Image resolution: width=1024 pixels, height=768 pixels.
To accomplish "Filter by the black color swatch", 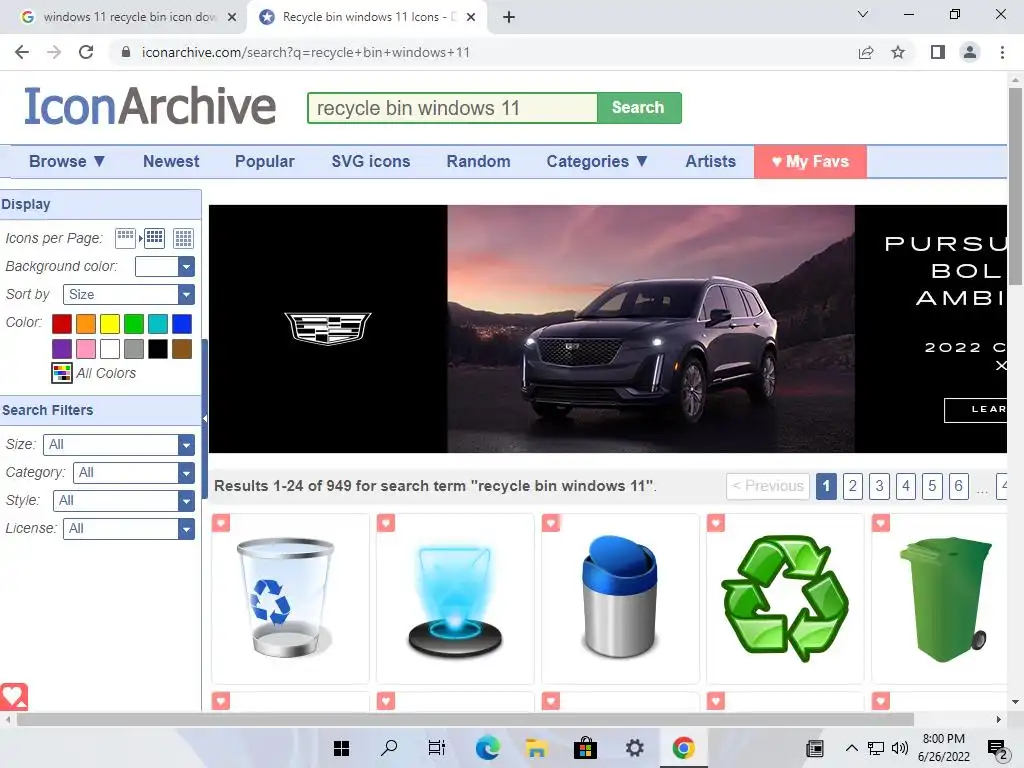I will (x=158, y=349).
